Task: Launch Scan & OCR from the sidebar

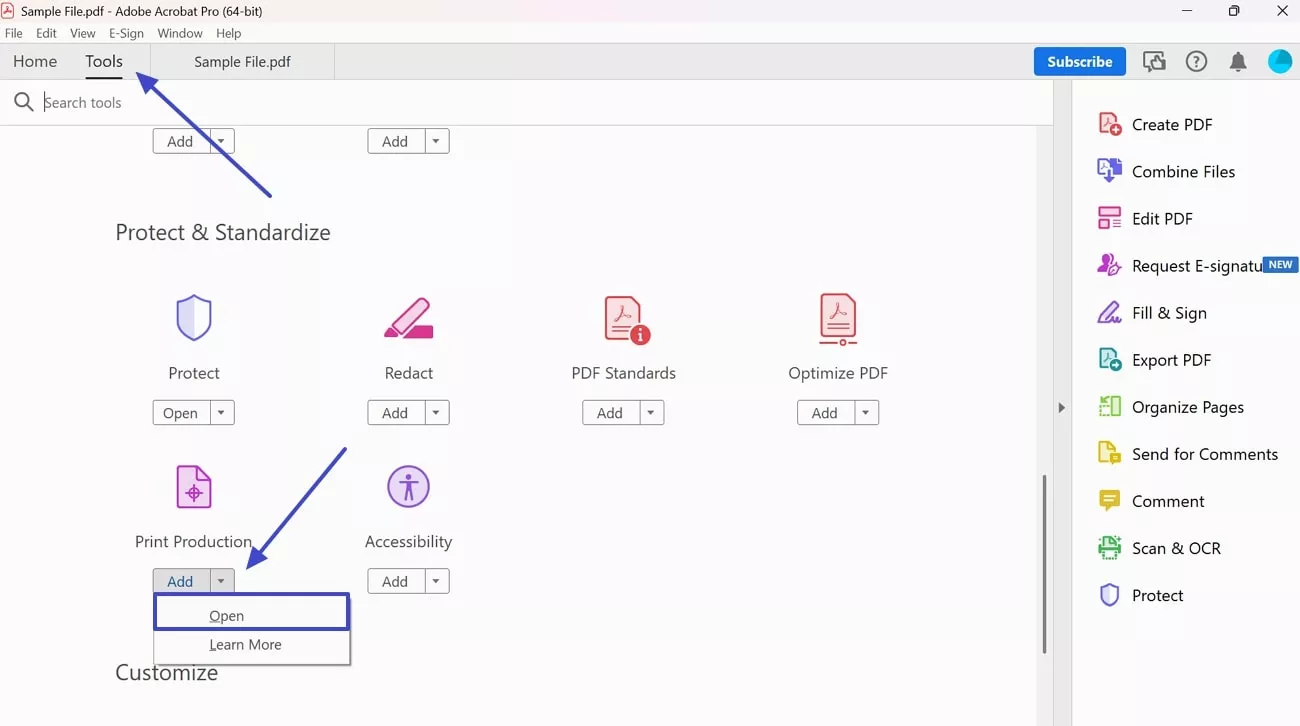Action: [1175, 548]
